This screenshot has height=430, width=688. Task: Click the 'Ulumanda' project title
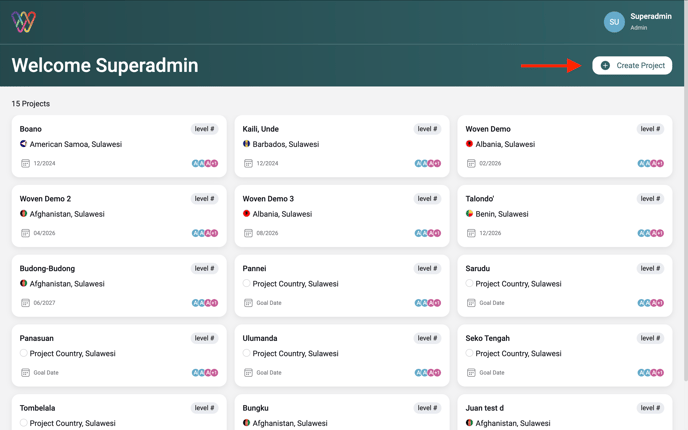point(260,338)
